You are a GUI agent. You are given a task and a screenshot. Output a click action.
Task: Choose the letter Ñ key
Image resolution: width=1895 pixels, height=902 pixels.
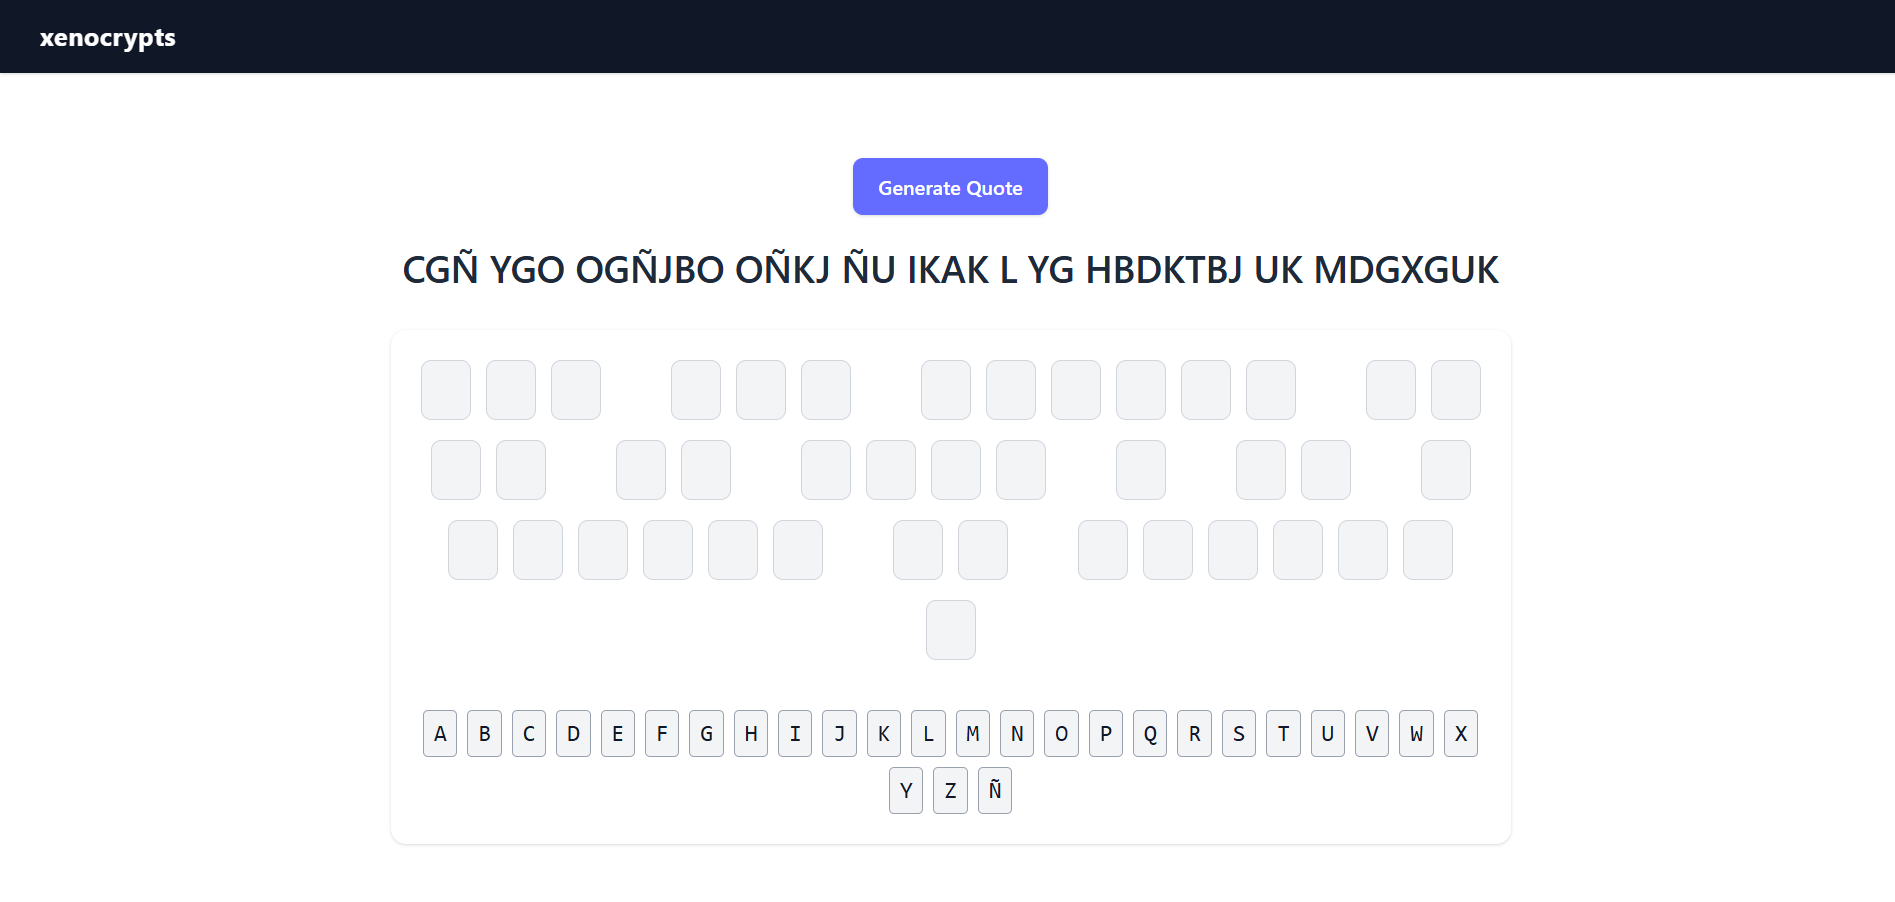[995, 791]
